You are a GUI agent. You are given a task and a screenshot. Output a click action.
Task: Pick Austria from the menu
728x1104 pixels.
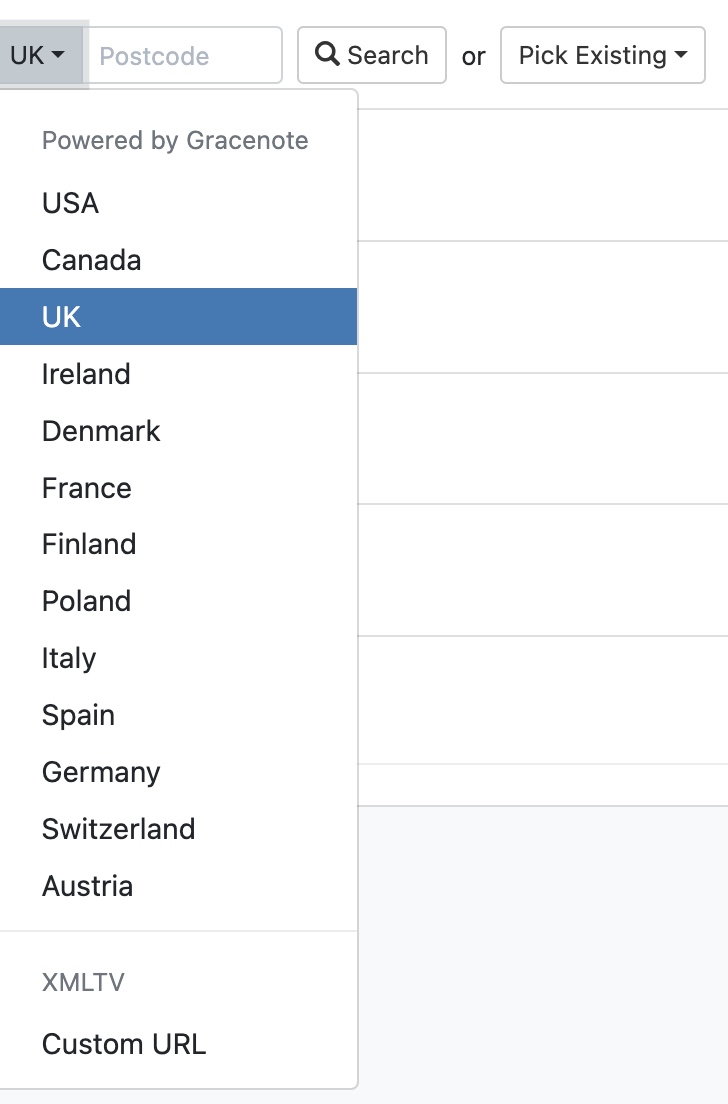87,886
